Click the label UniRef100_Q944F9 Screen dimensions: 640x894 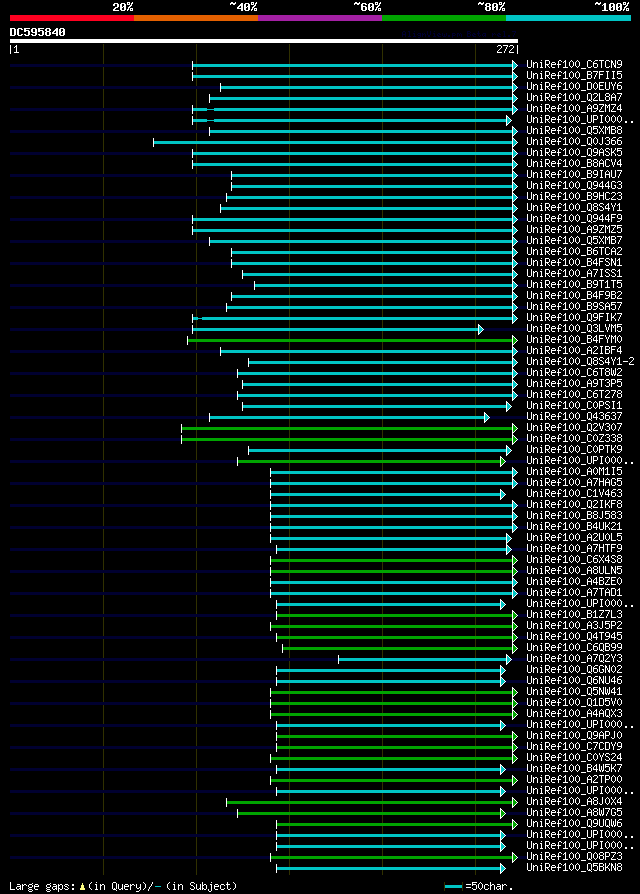pos(574,218)
